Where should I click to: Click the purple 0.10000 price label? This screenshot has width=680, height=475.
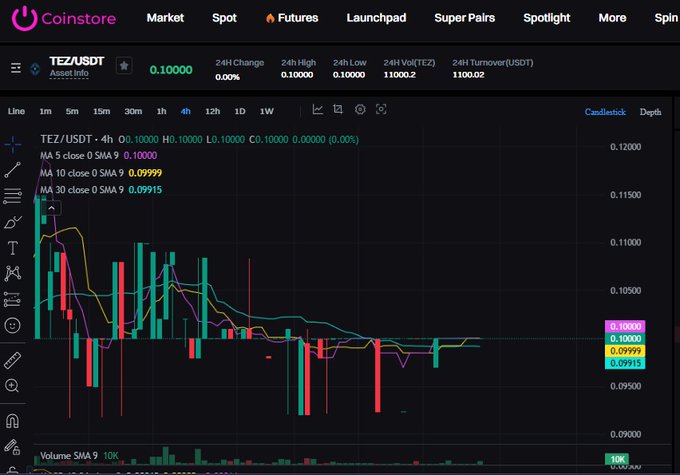(x=625, y=326)
